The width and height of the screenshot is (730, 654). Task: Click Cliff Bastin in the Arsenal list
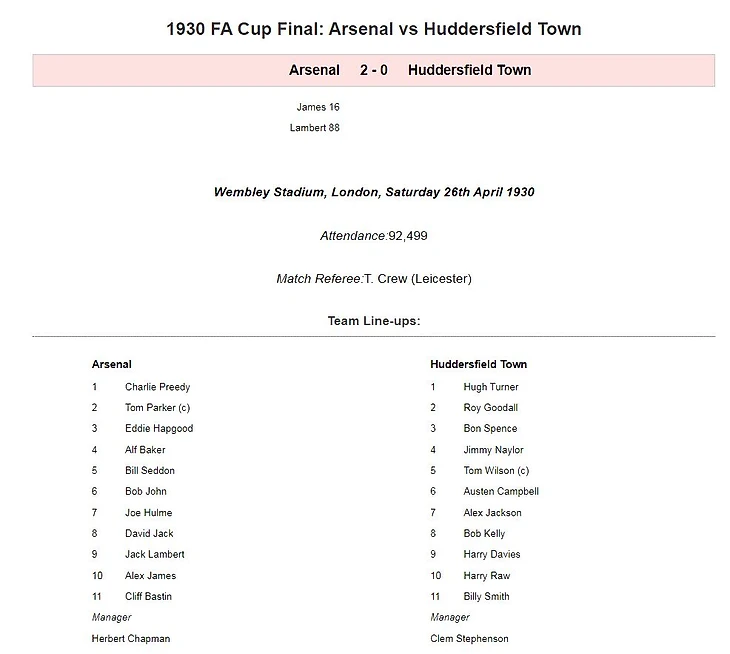coord(150,596)
